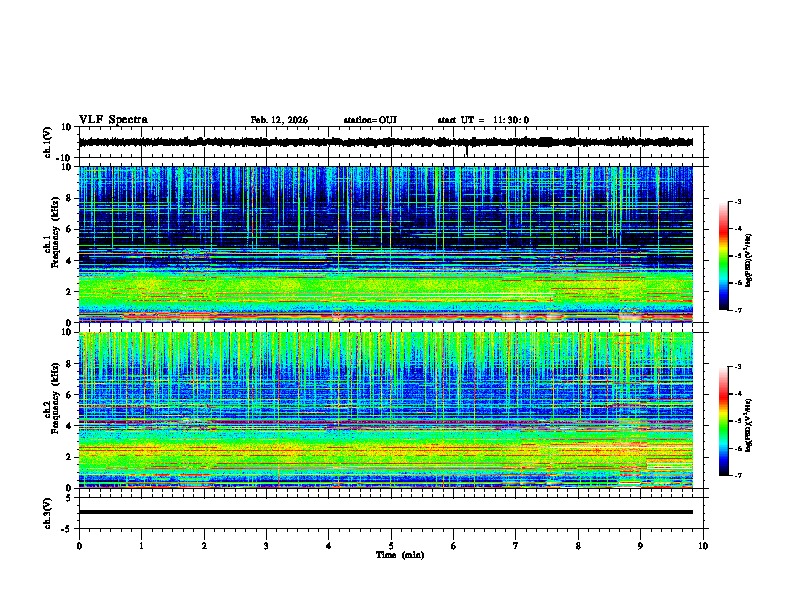Click the -7 label on ch.1 color bar
The image size is (792, 612).
tap(738, 310)
